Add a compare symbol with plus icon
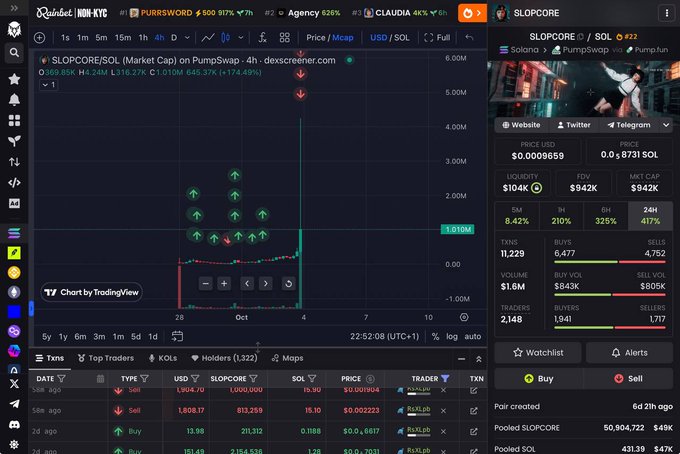680x454 pixels. click(x=39, y=38)
